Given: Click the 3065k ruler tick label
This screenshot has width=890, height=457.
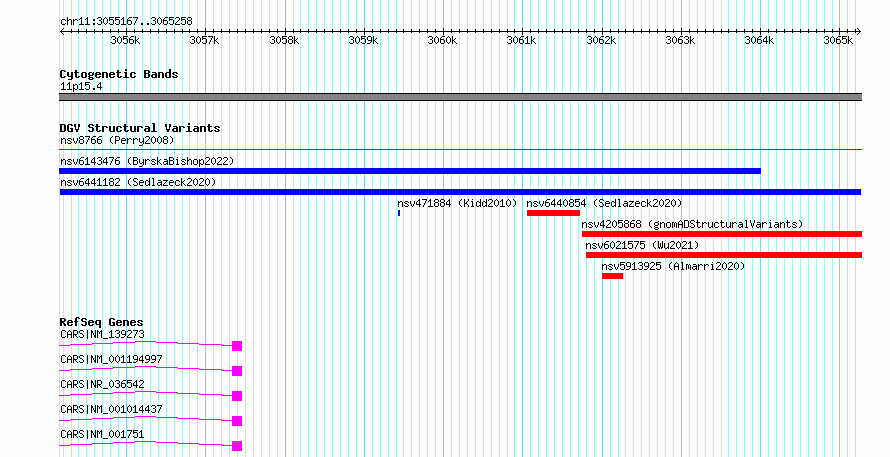Looking at the screenshot, I should (838, 40).
